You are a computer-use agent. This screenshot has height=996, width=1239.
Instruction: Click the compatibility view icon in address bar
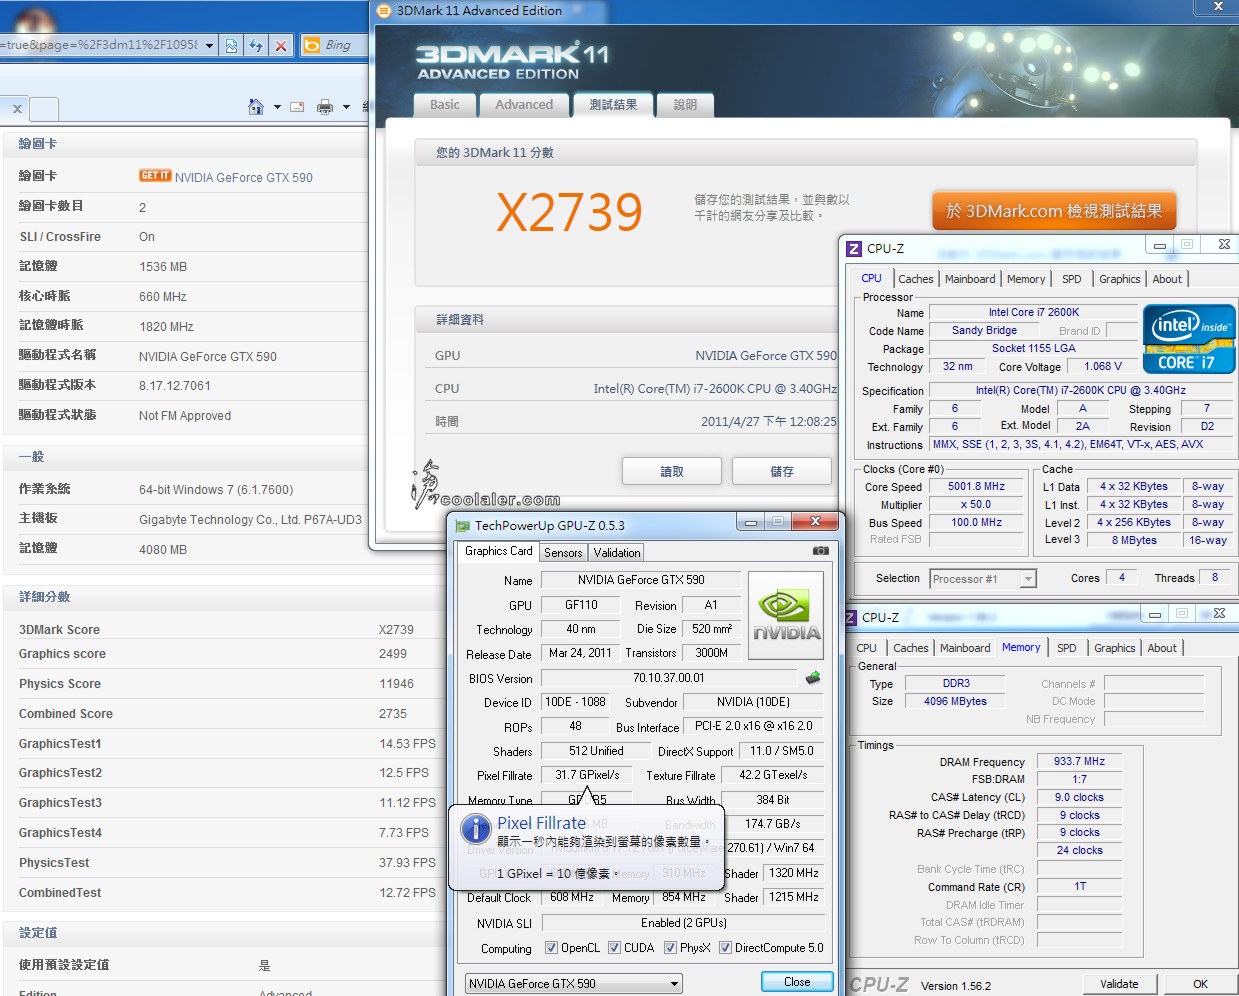(x=231, y=45)
